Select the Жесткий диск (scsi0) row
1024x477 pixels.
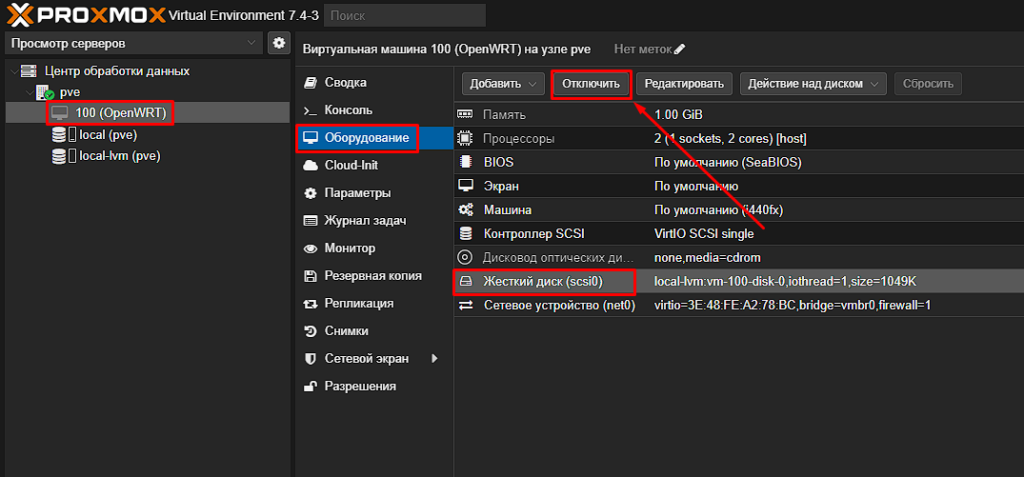tap(739, 282)
